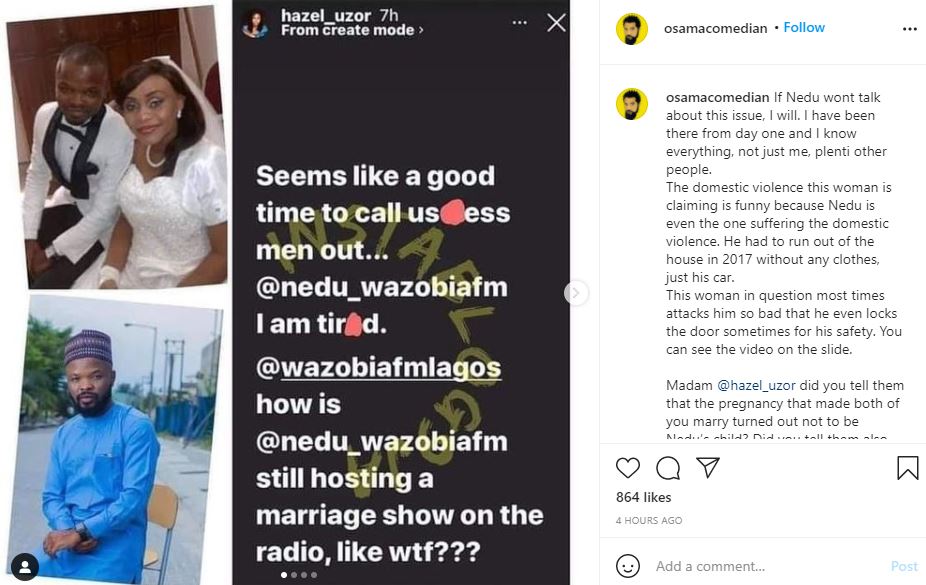Follow osamacomedian
Image resolution: width=926 pixels, height=585 pixels.
804,28
